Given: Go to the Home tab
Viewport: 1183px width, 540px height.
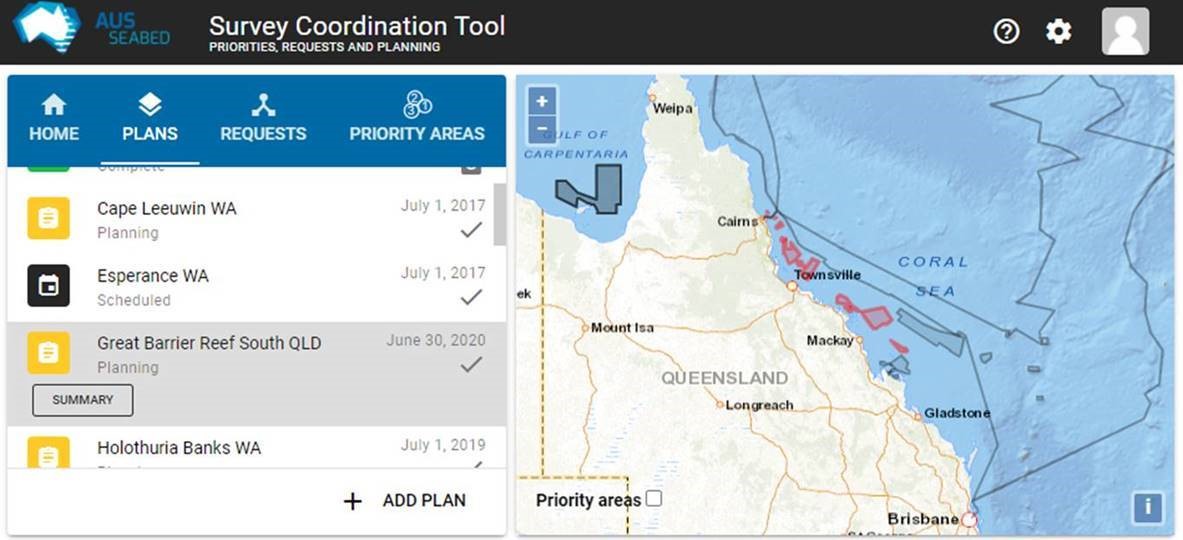Looking at the screenshot, I should 54,119.
